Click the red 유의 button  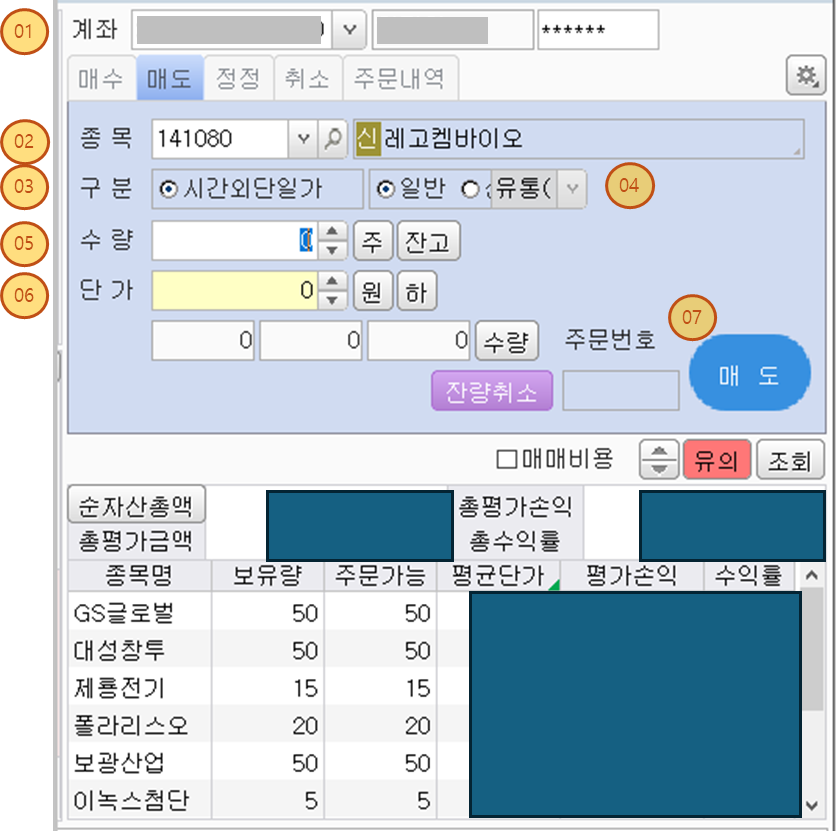pyautogui.click(x=717, y=459)
